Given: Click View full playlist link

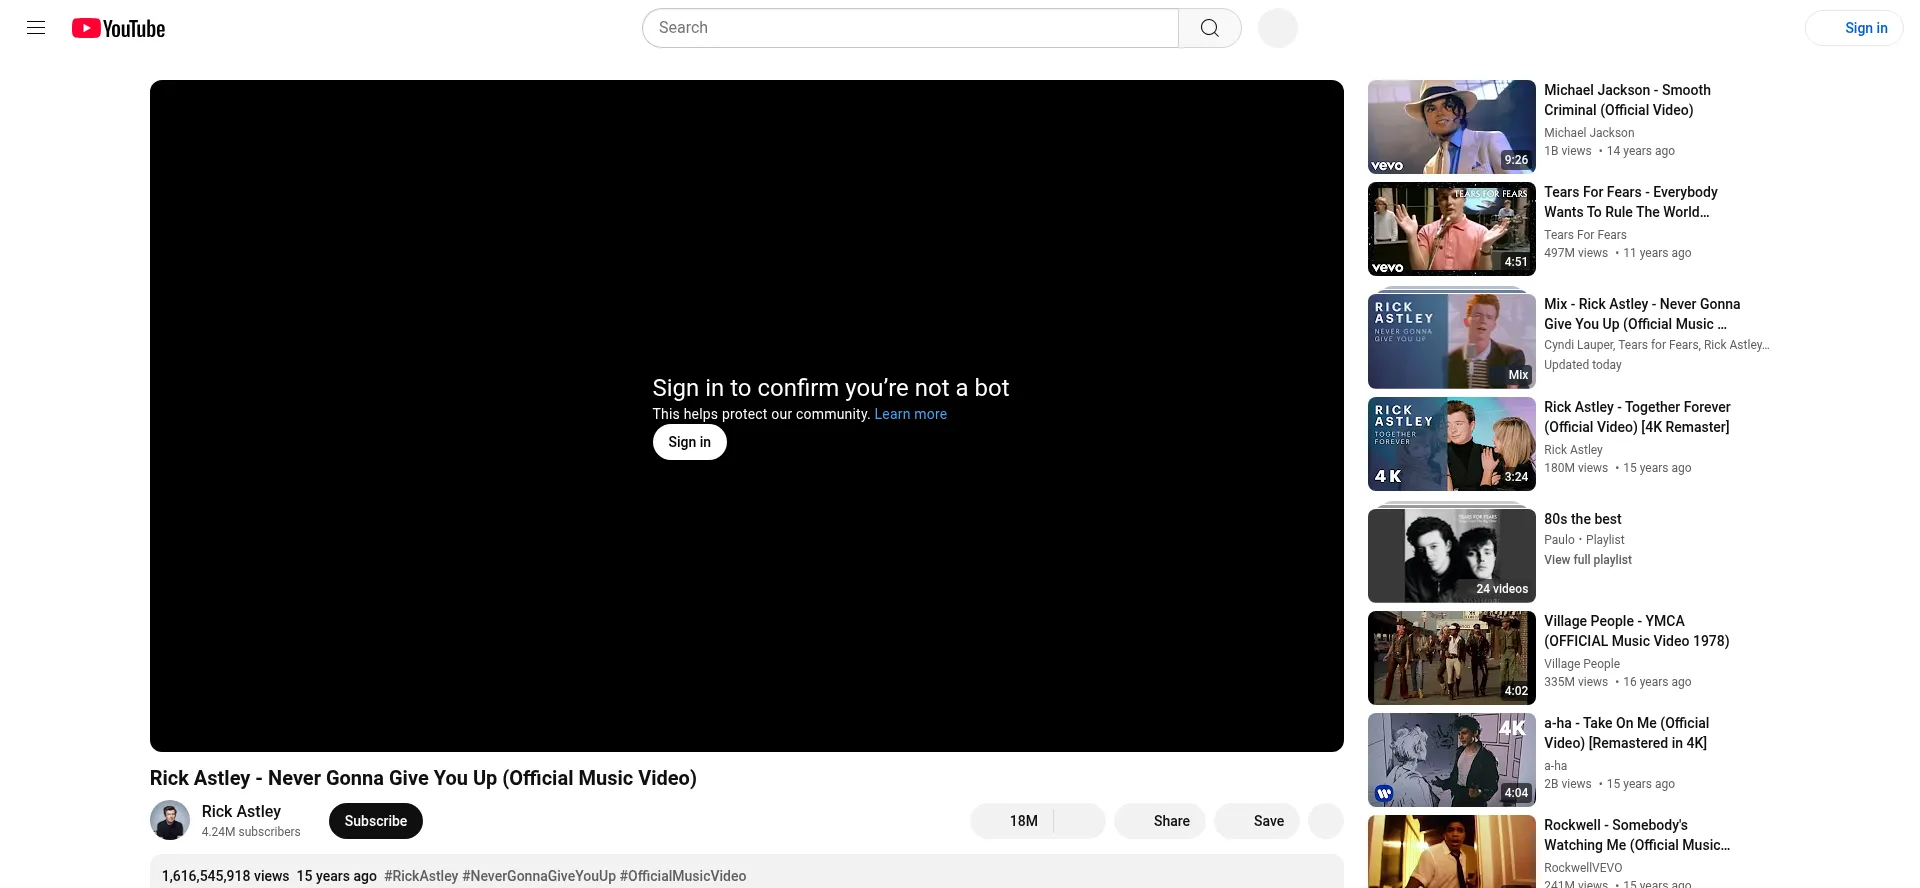Looking at the screenshot, I should 1588,560.
